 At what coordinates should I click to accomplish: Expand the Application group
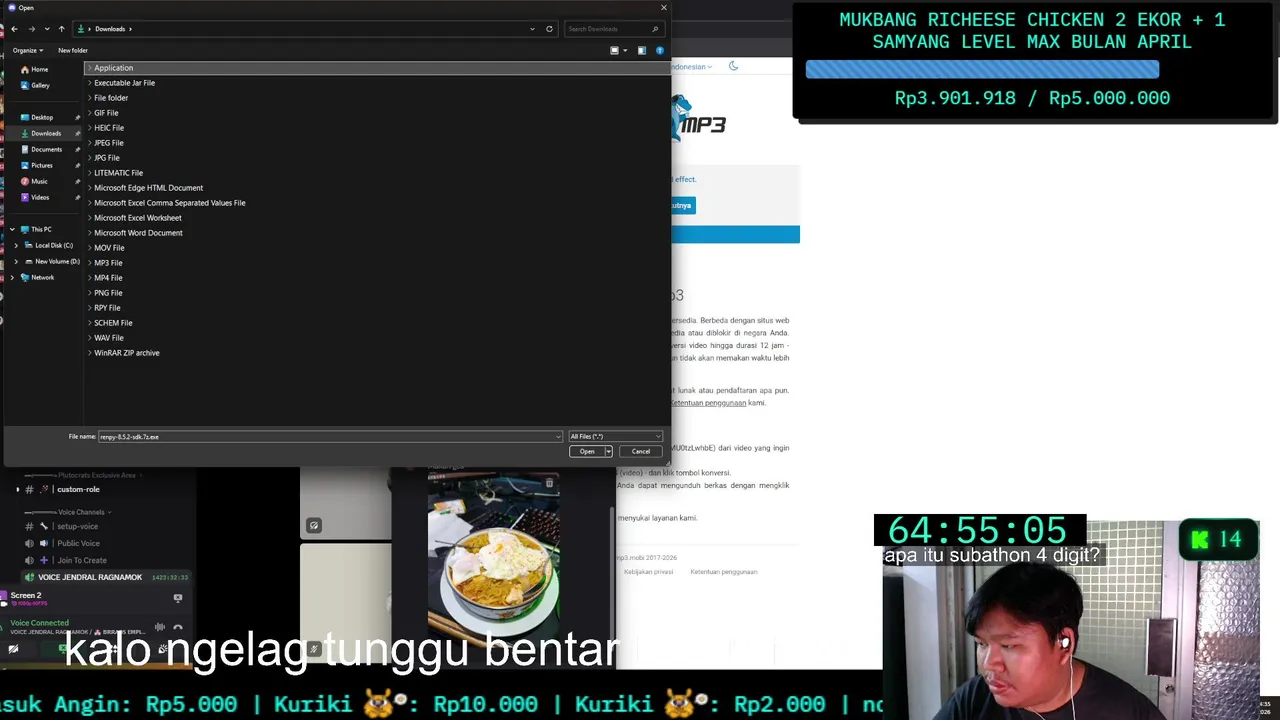[x=90, y=68]
